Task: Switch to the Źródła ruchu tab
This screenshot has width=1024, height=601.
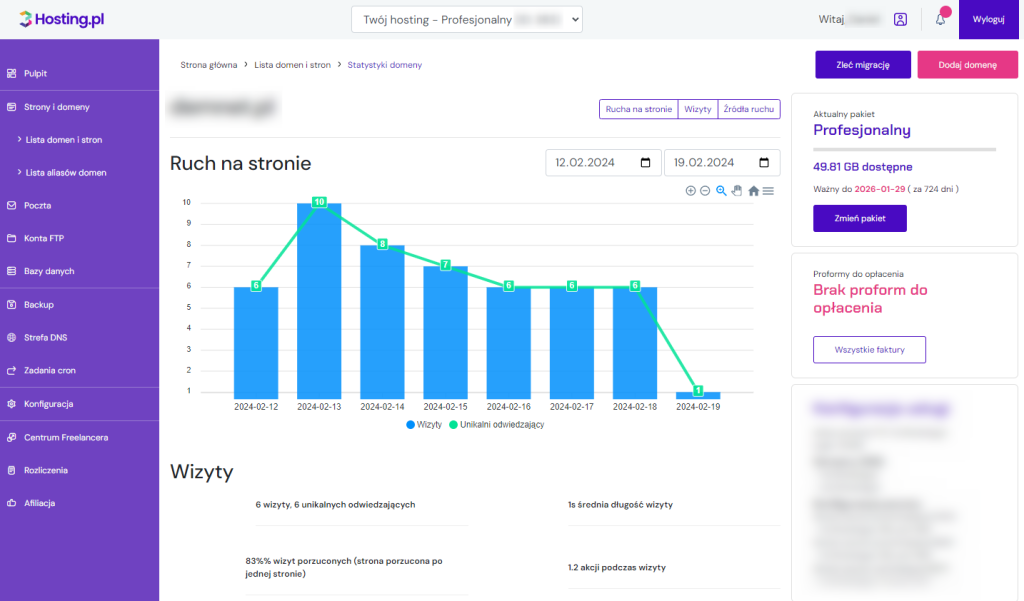Action: [x=748, y=109]
